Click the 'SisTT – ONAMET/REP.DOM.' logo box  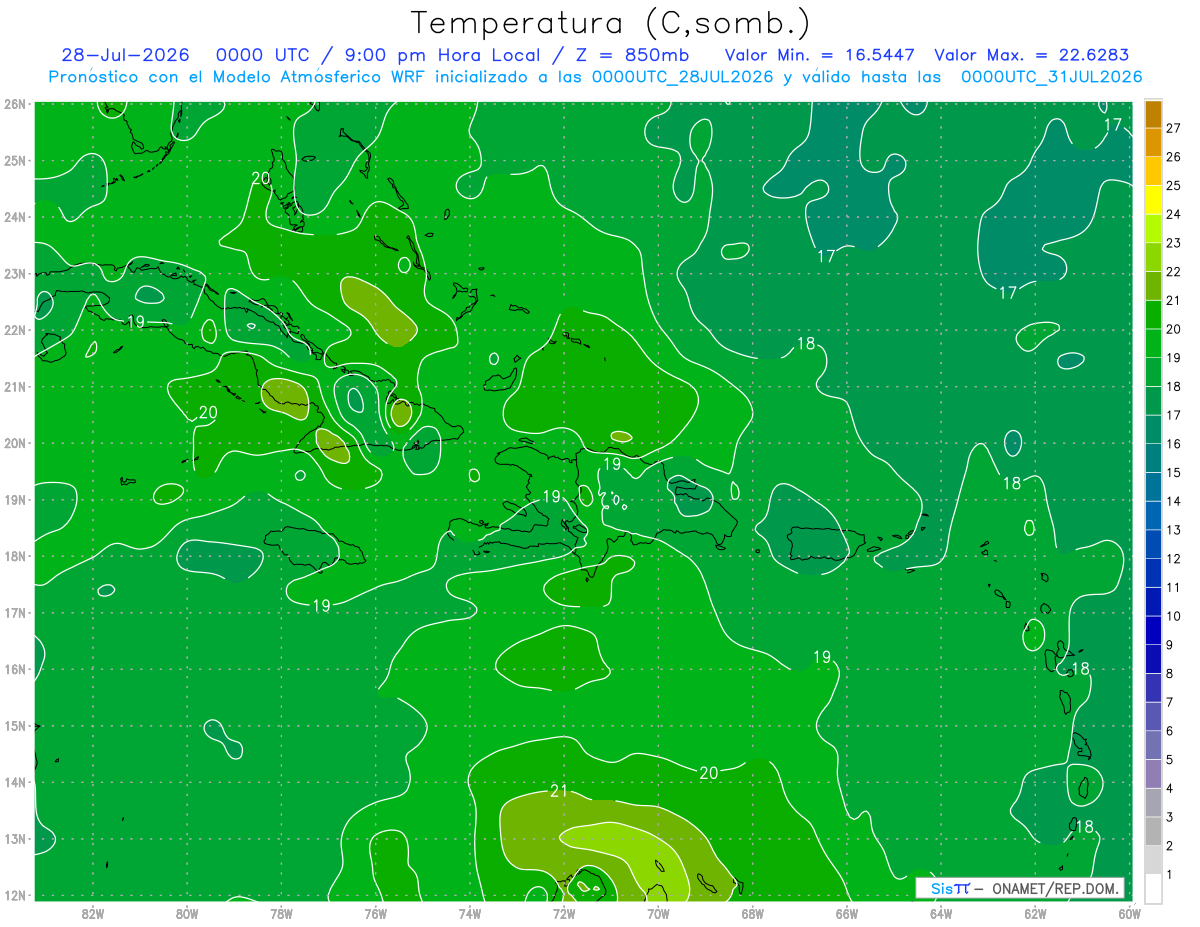point(1020,888)
